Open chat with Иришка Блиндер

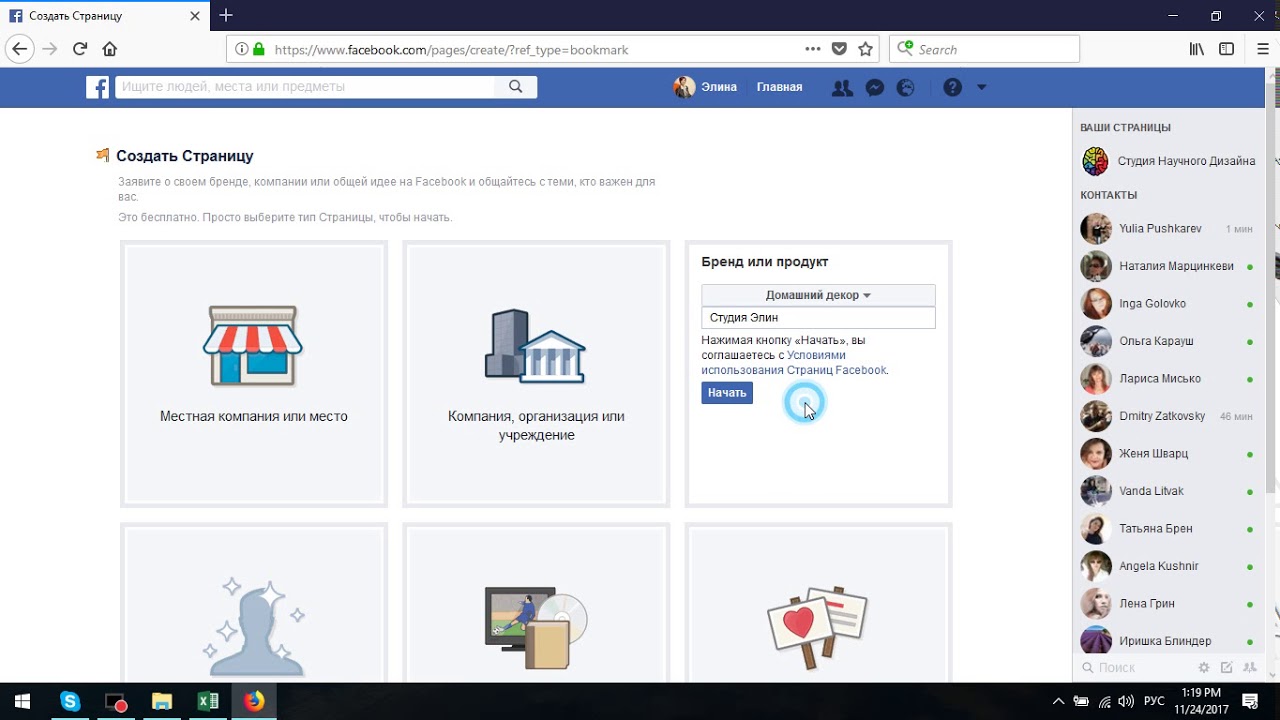(x=1168, y=641)
